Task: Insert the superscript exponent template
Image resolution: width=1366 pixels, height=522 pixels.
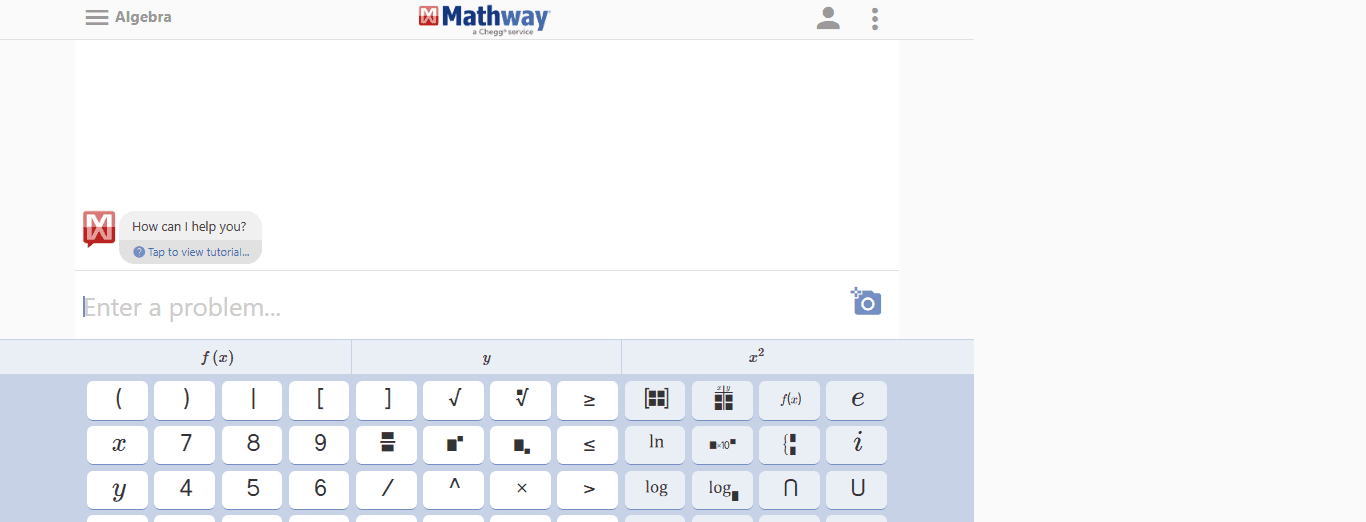Action: 453,445
